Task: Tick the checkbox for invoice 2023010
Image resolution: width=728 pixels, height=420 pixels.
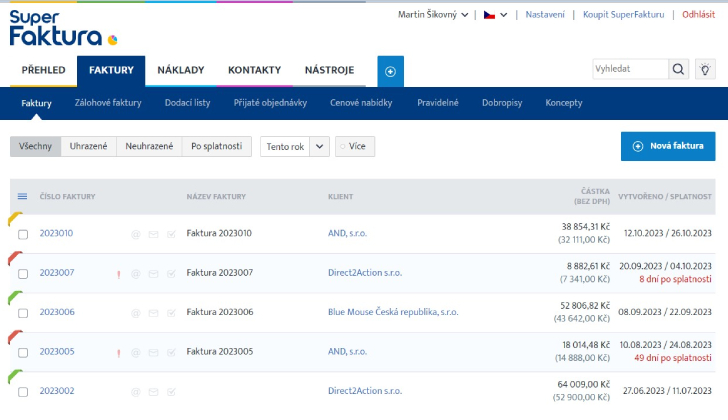Action: pyautogui.click(x=23, y=234)
